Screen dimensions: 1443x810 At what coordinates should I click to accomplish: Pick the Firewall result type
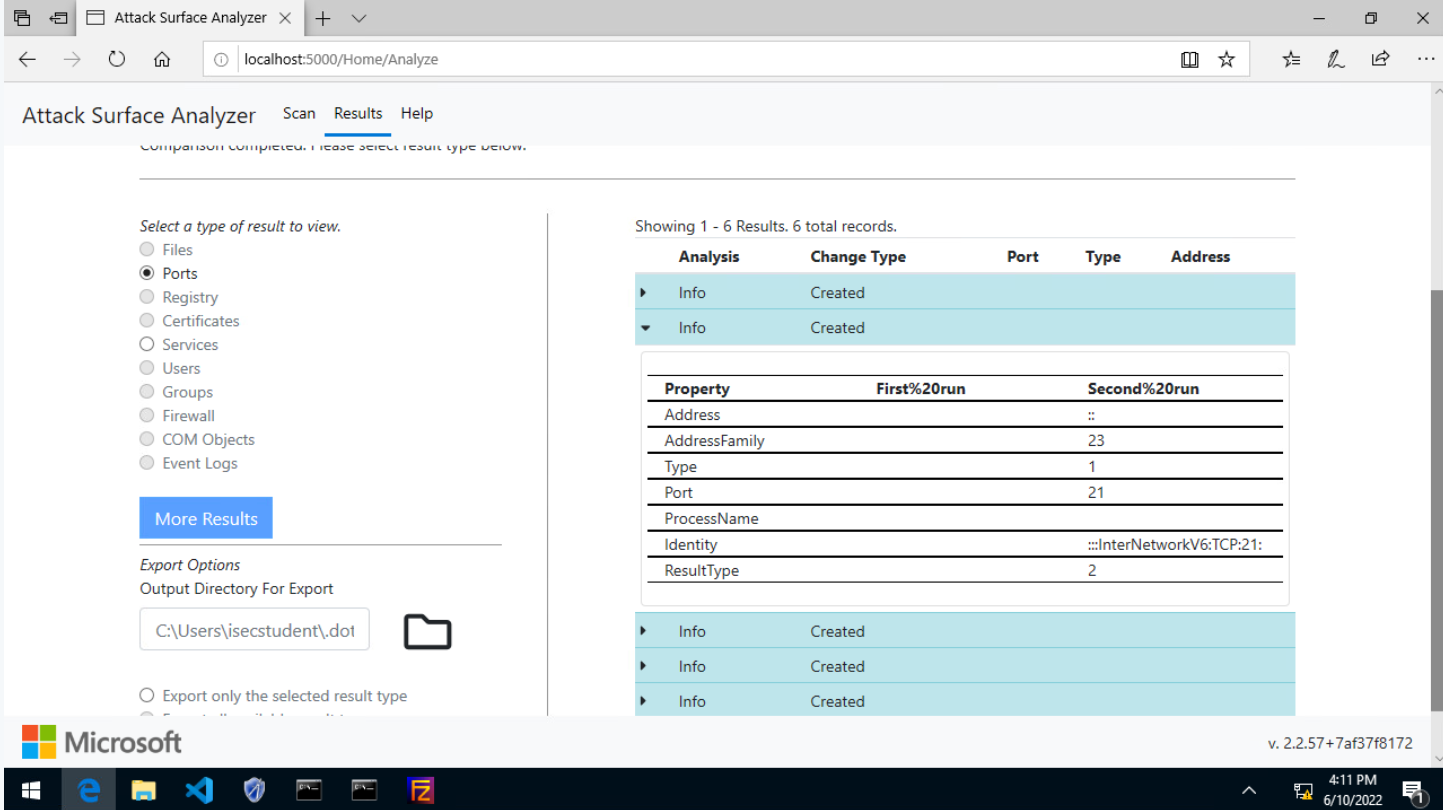pyautogui.click(x=147, y=416)
